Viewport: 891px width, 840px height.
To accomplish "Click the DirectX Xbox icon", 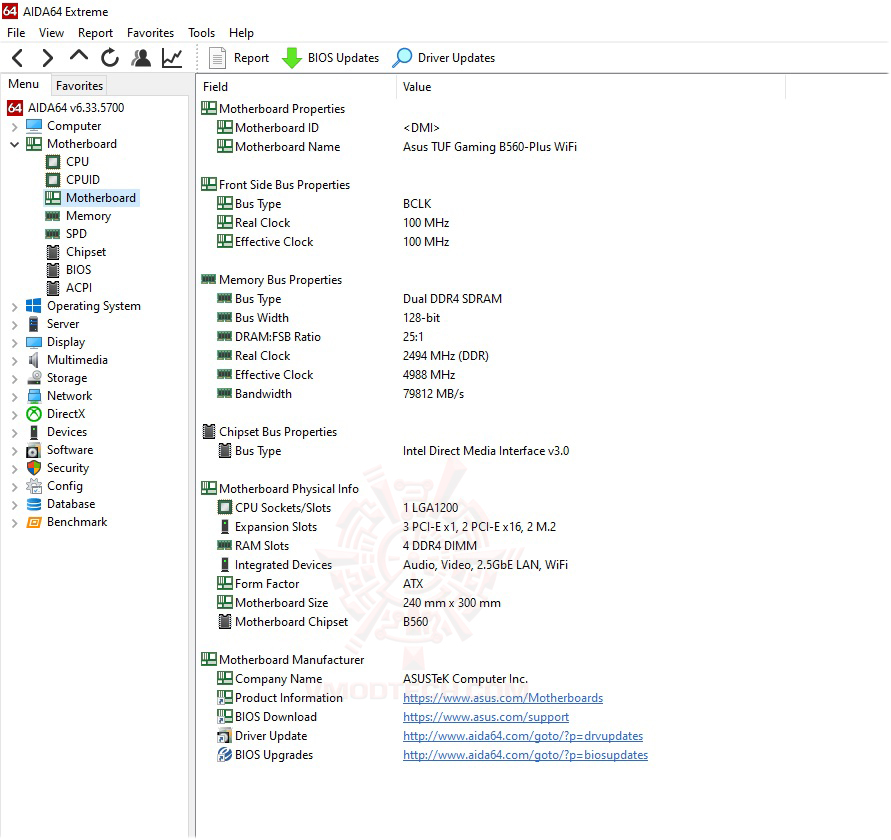I will [x=34, y=414].
